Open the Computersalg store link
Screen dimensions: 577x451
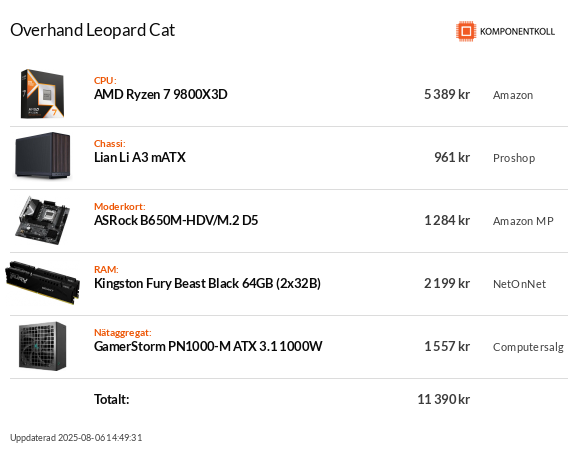(x=528, y=347)
